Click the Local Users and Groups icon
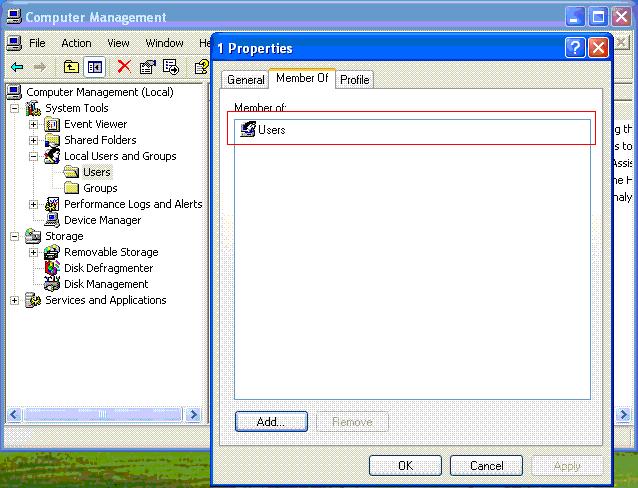Viewport: 638px width, 488px height. [52, 156]
